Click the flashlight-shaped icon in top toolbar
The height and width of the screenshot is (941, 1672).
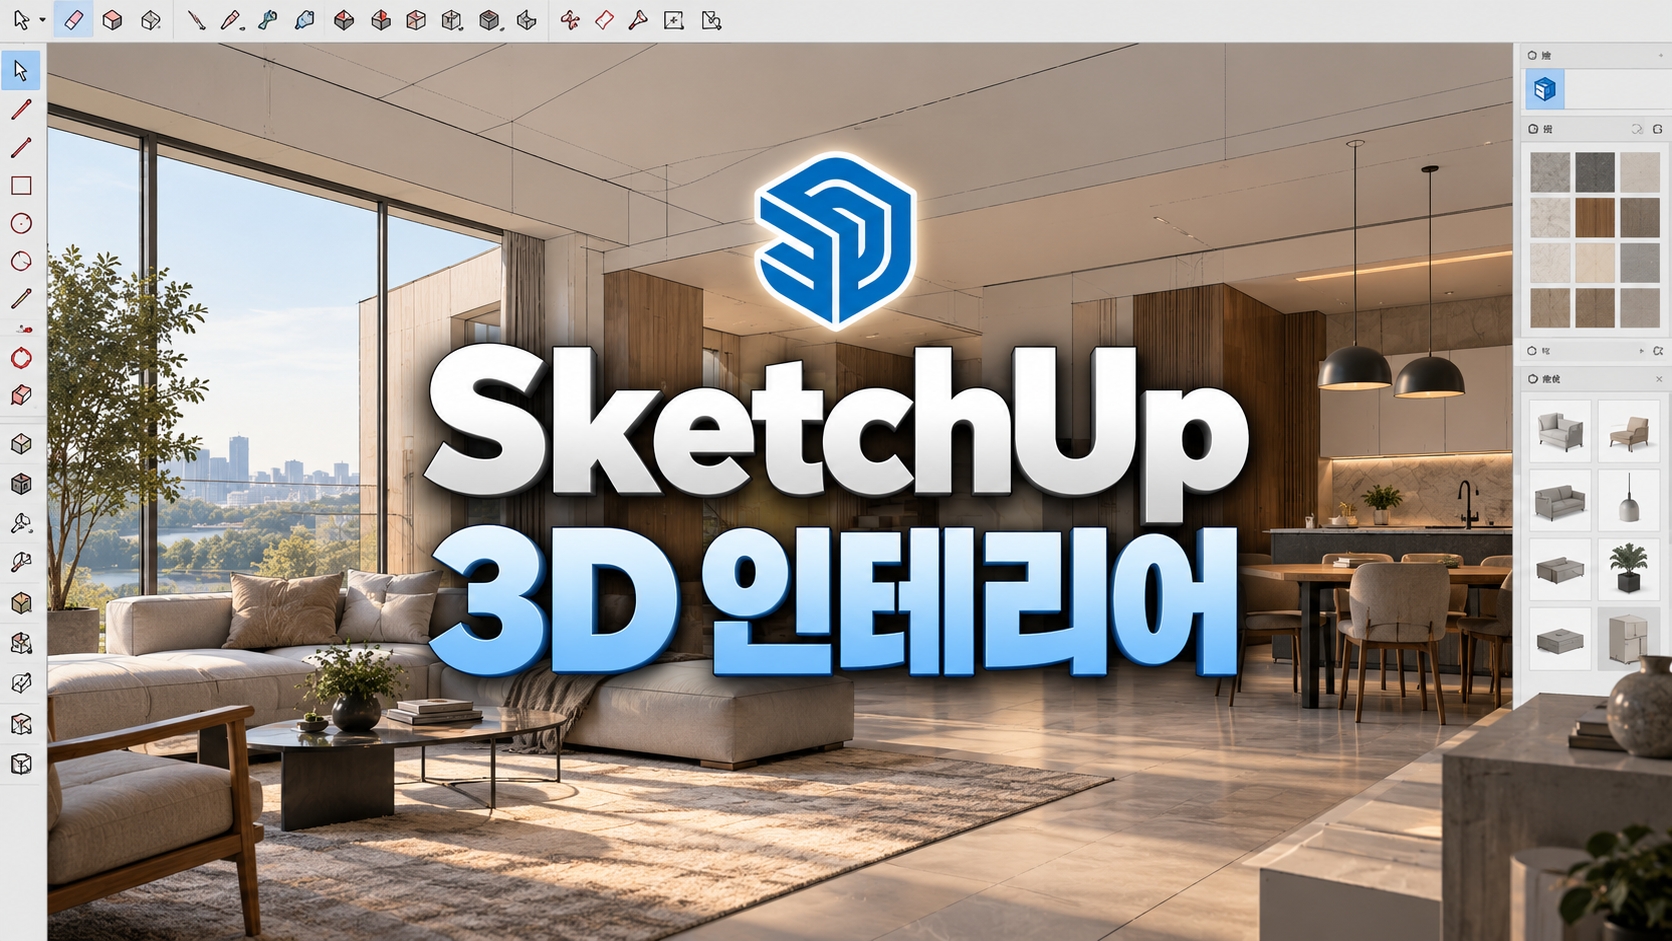point(638,20)
